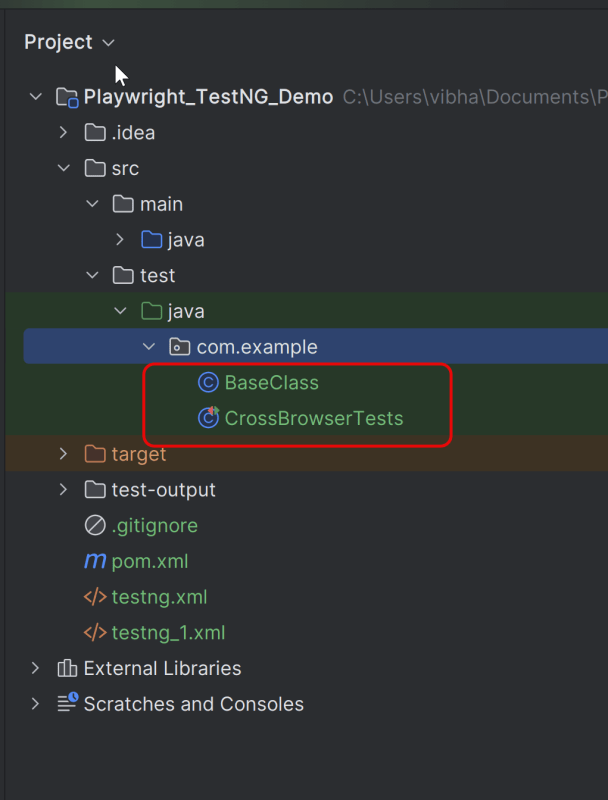Collapse the src folder

(64, 169)
